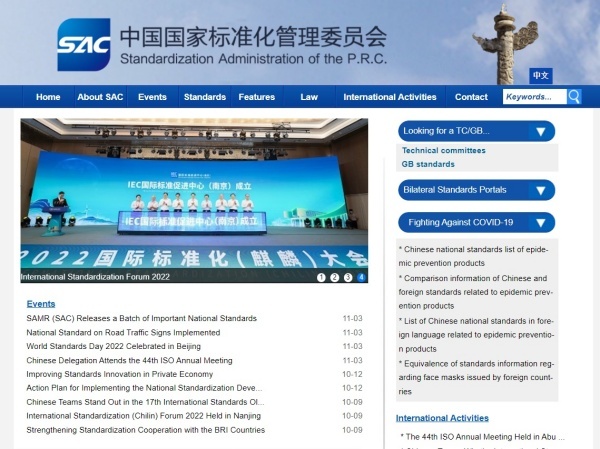Open the GB standards link

(428, 164)
